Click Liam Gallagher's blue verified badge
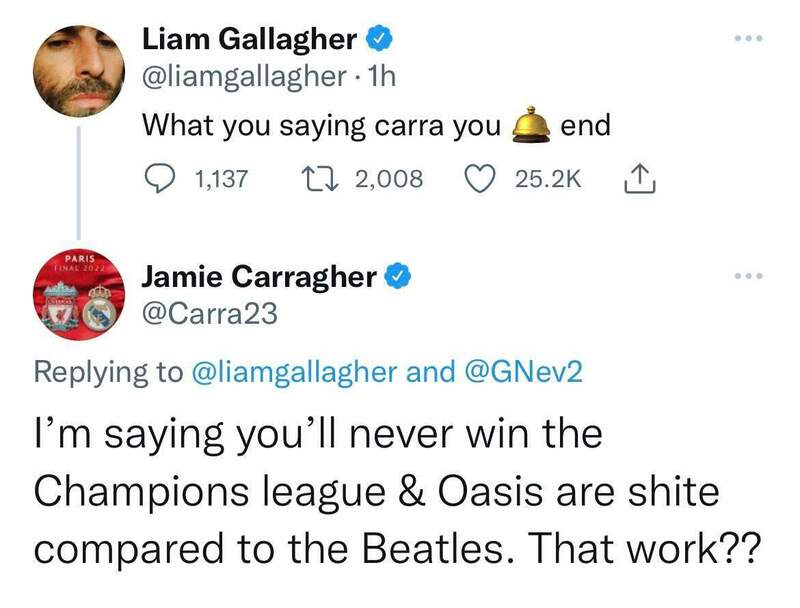This screenshot has width=800, height=608. pyautogui.click(x=377, y=39)
